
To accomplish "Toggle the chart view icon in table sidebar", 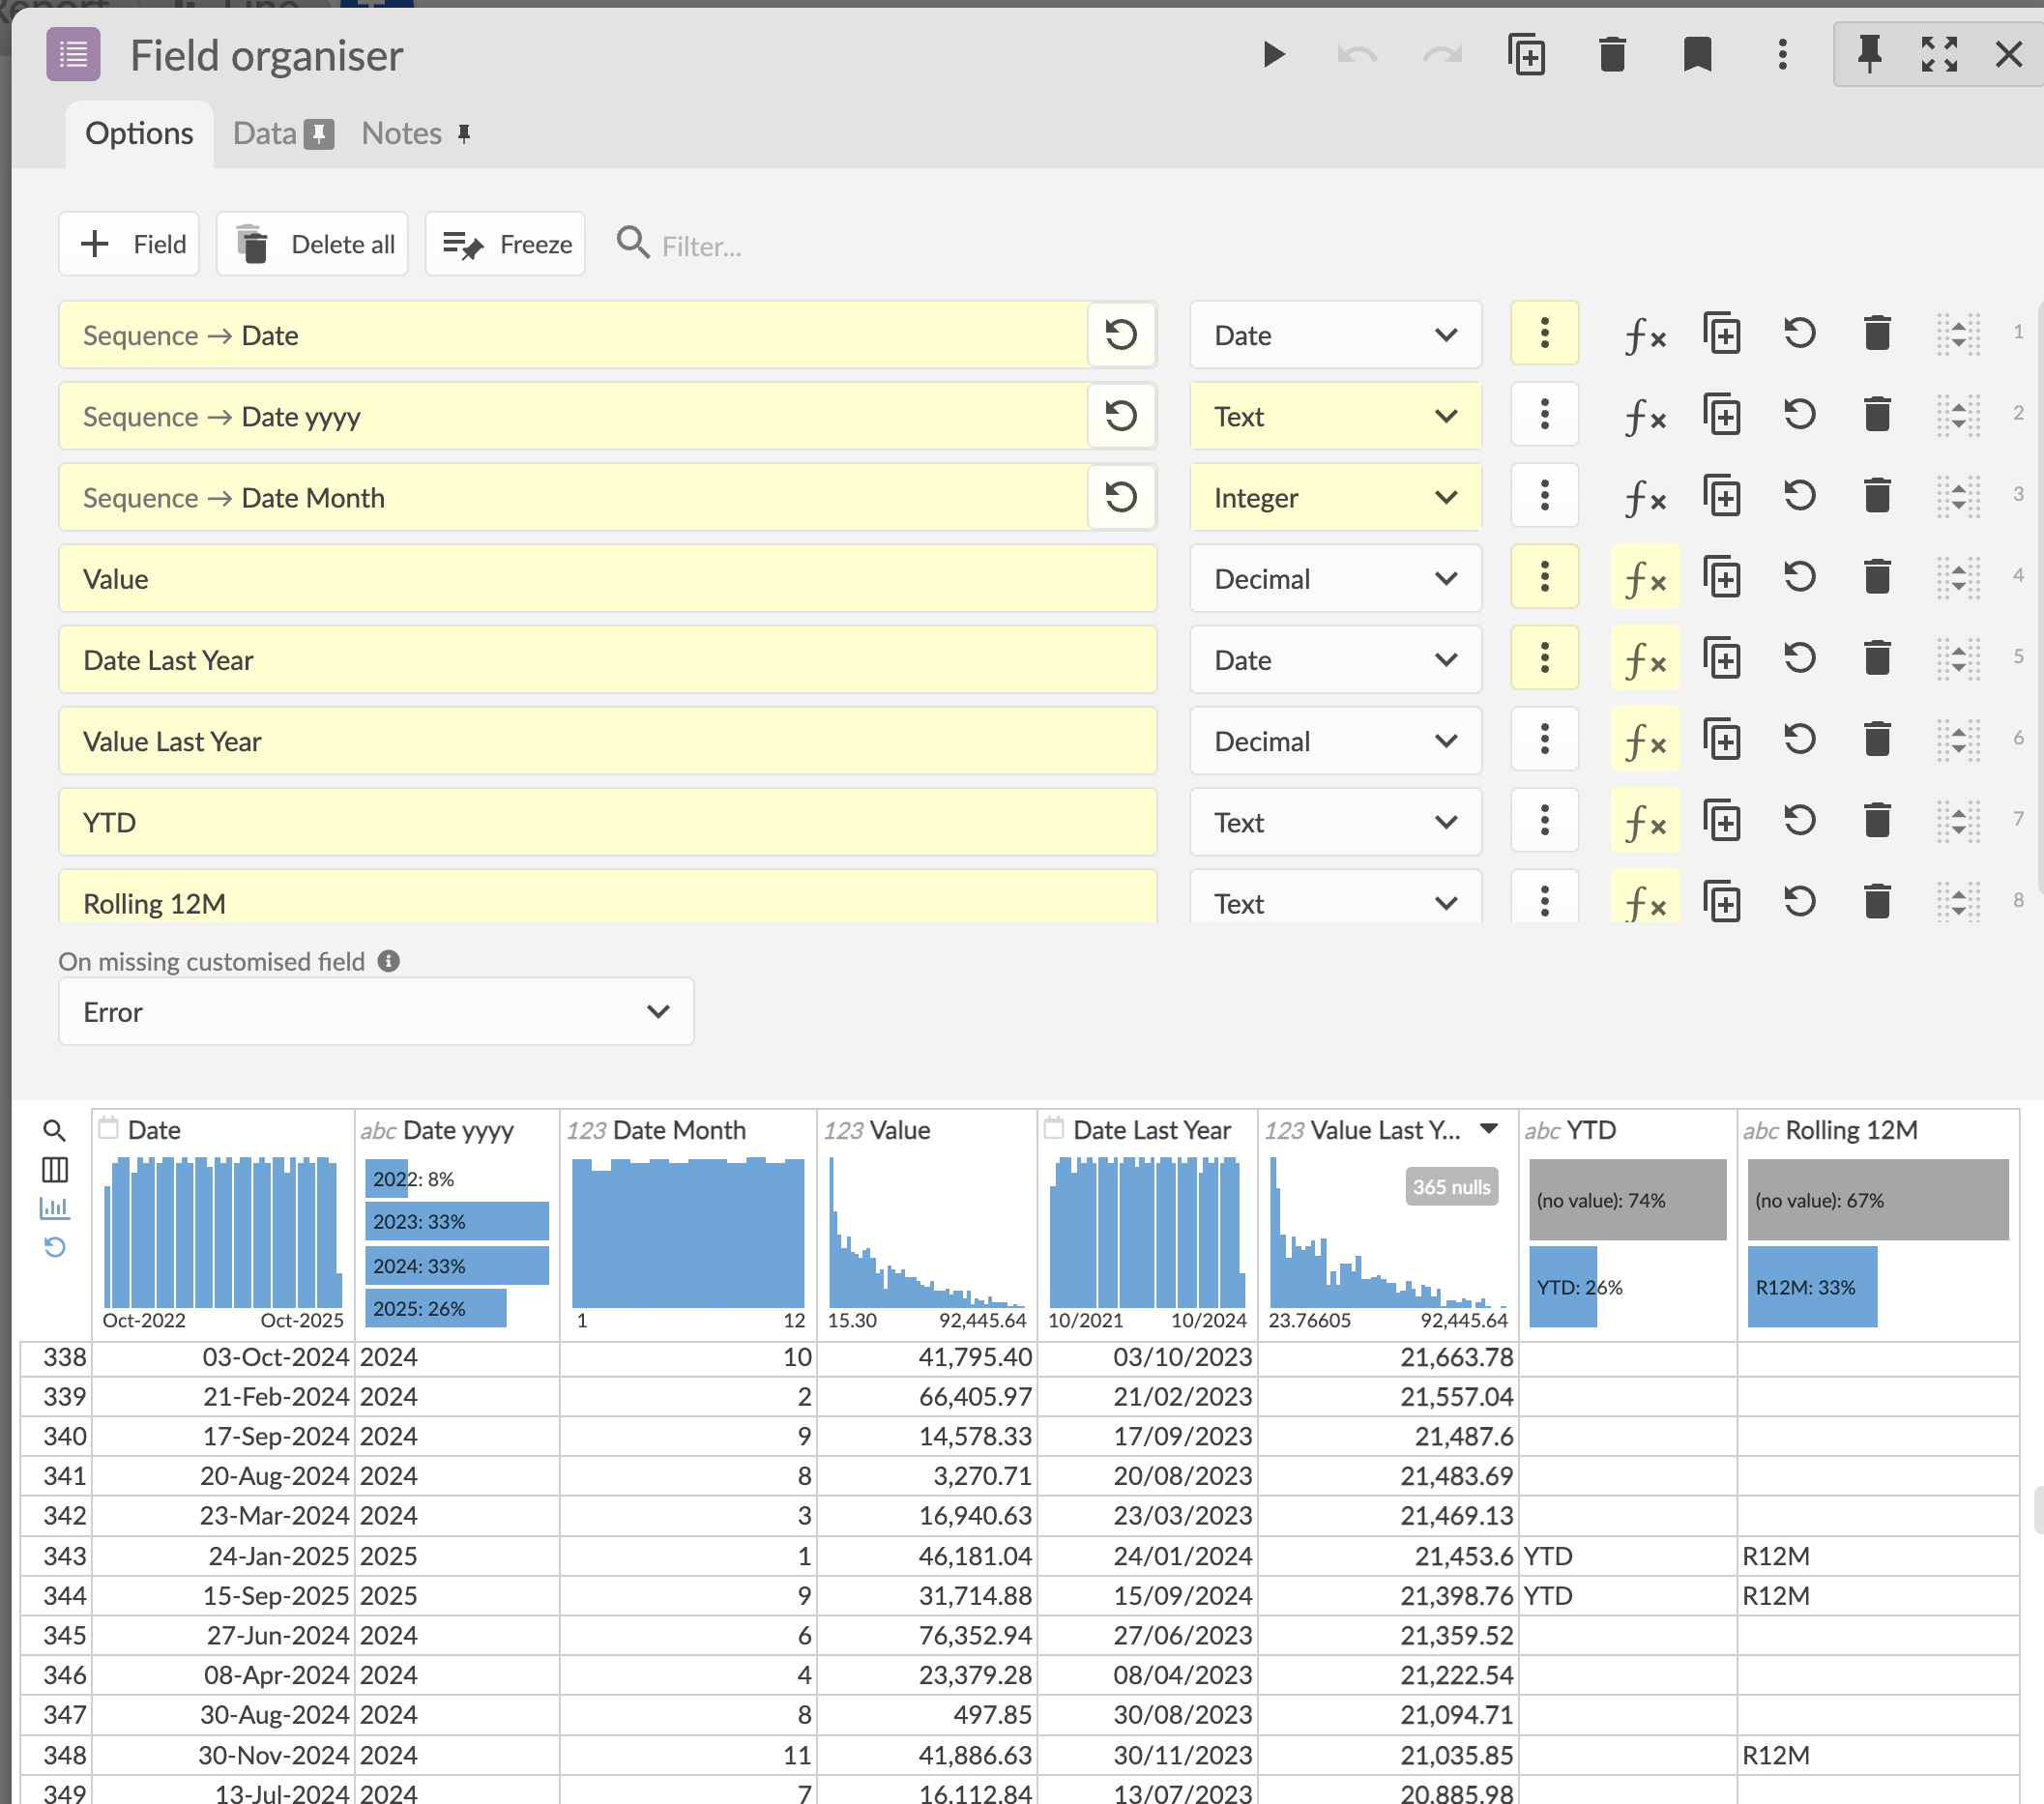I will [55, 1208].
